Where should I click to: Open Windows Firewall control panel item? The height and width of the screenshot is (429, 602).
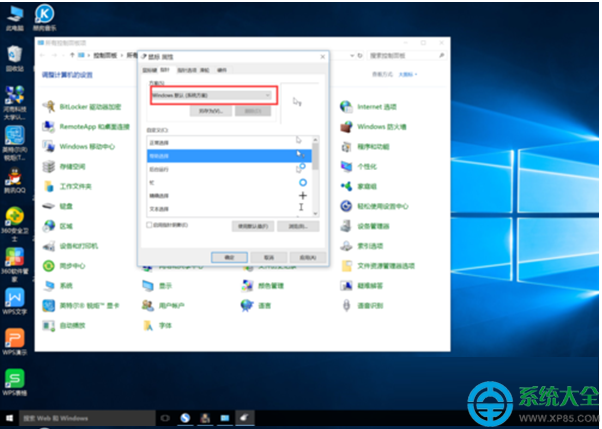(374, 127)
